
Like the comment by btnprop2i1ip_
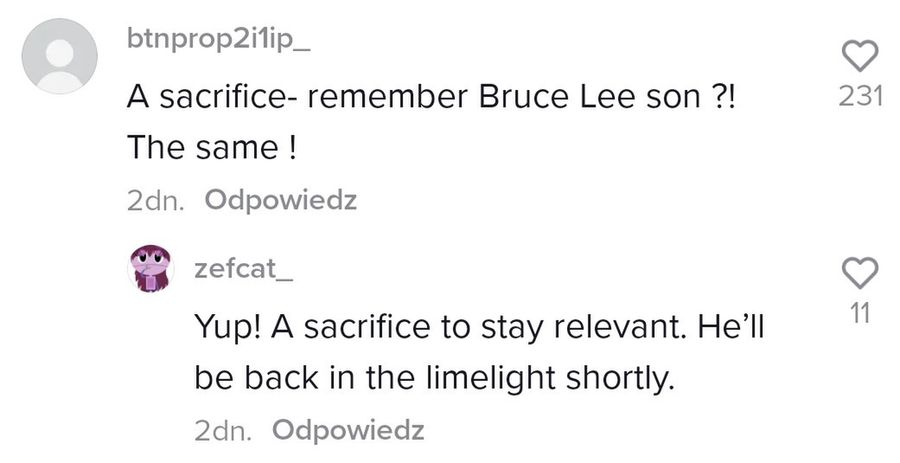(x=860, y=56)
